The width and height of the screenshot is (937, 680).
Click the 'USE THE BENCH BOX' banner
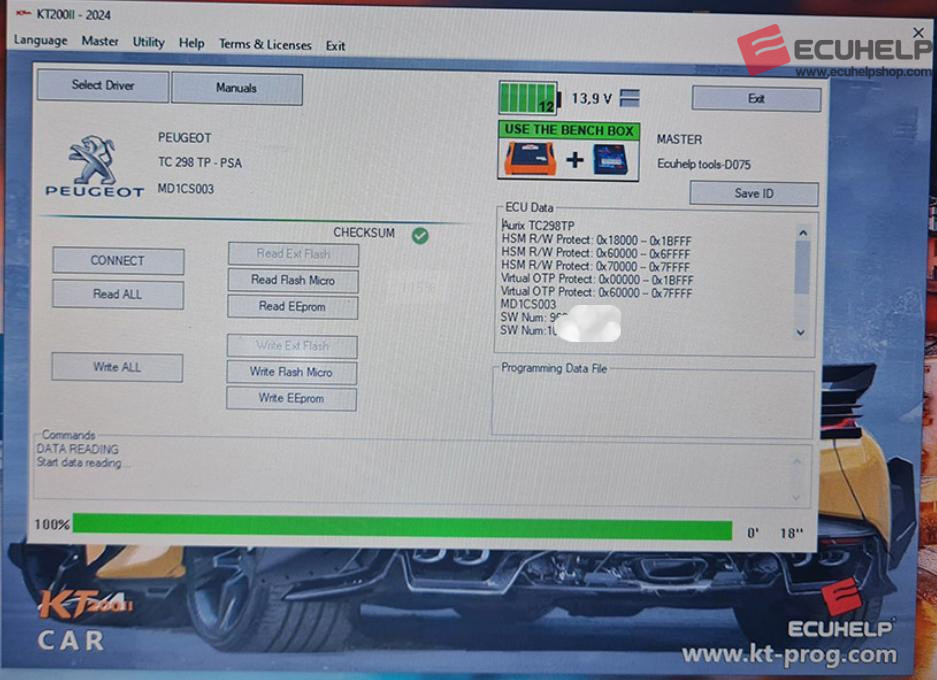point(569,130)
